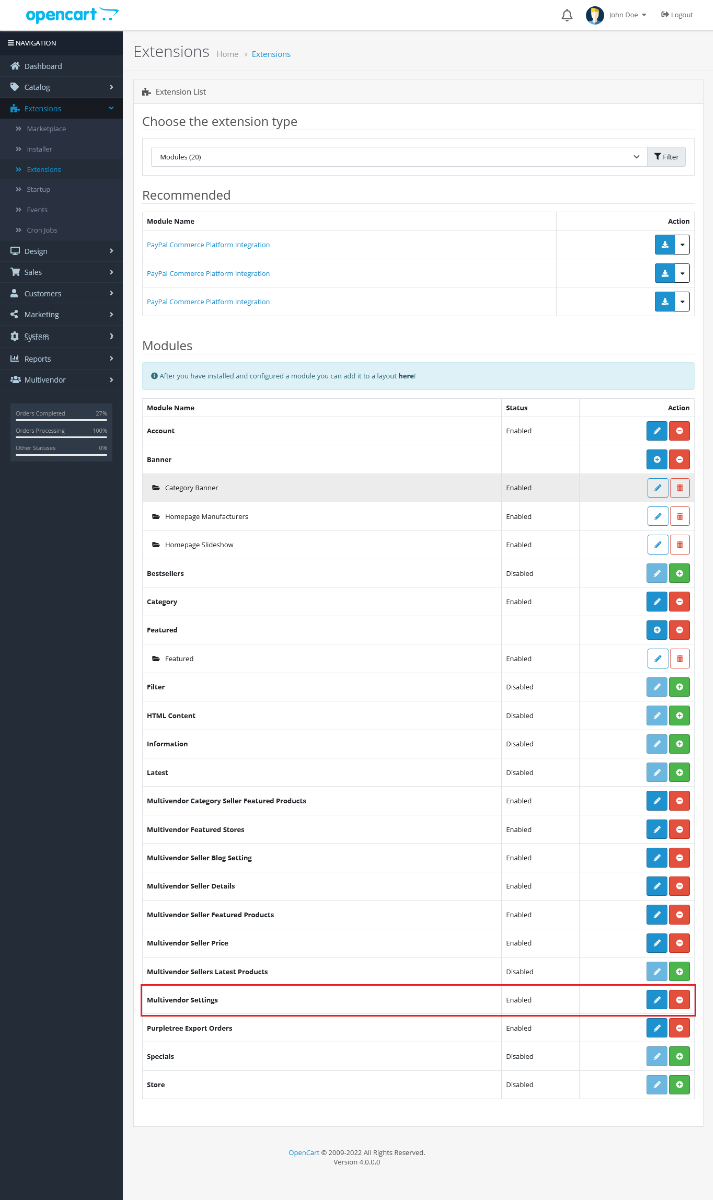Open the second PayPal download dropdown caret
The height and width of the screenshot is (1200, 713).
point(682,273)
